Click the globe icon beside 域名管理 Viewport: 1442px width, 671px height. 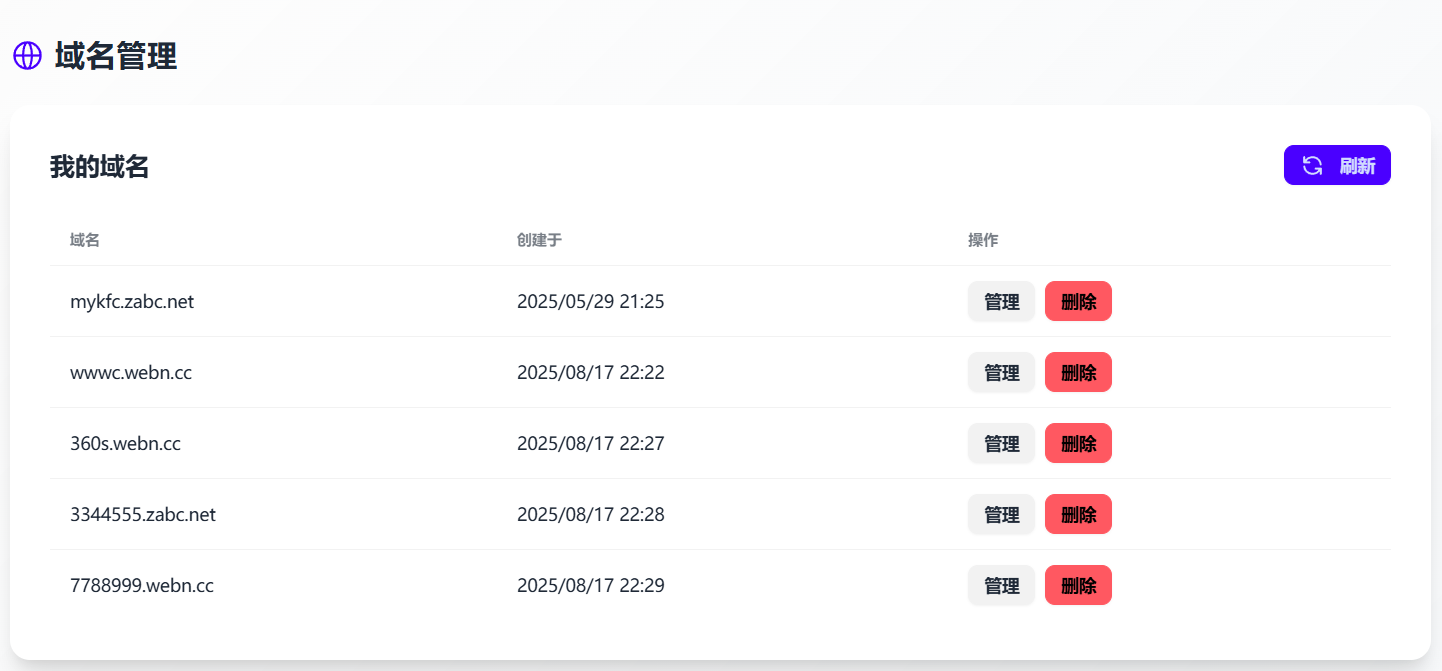pos(27,56)
